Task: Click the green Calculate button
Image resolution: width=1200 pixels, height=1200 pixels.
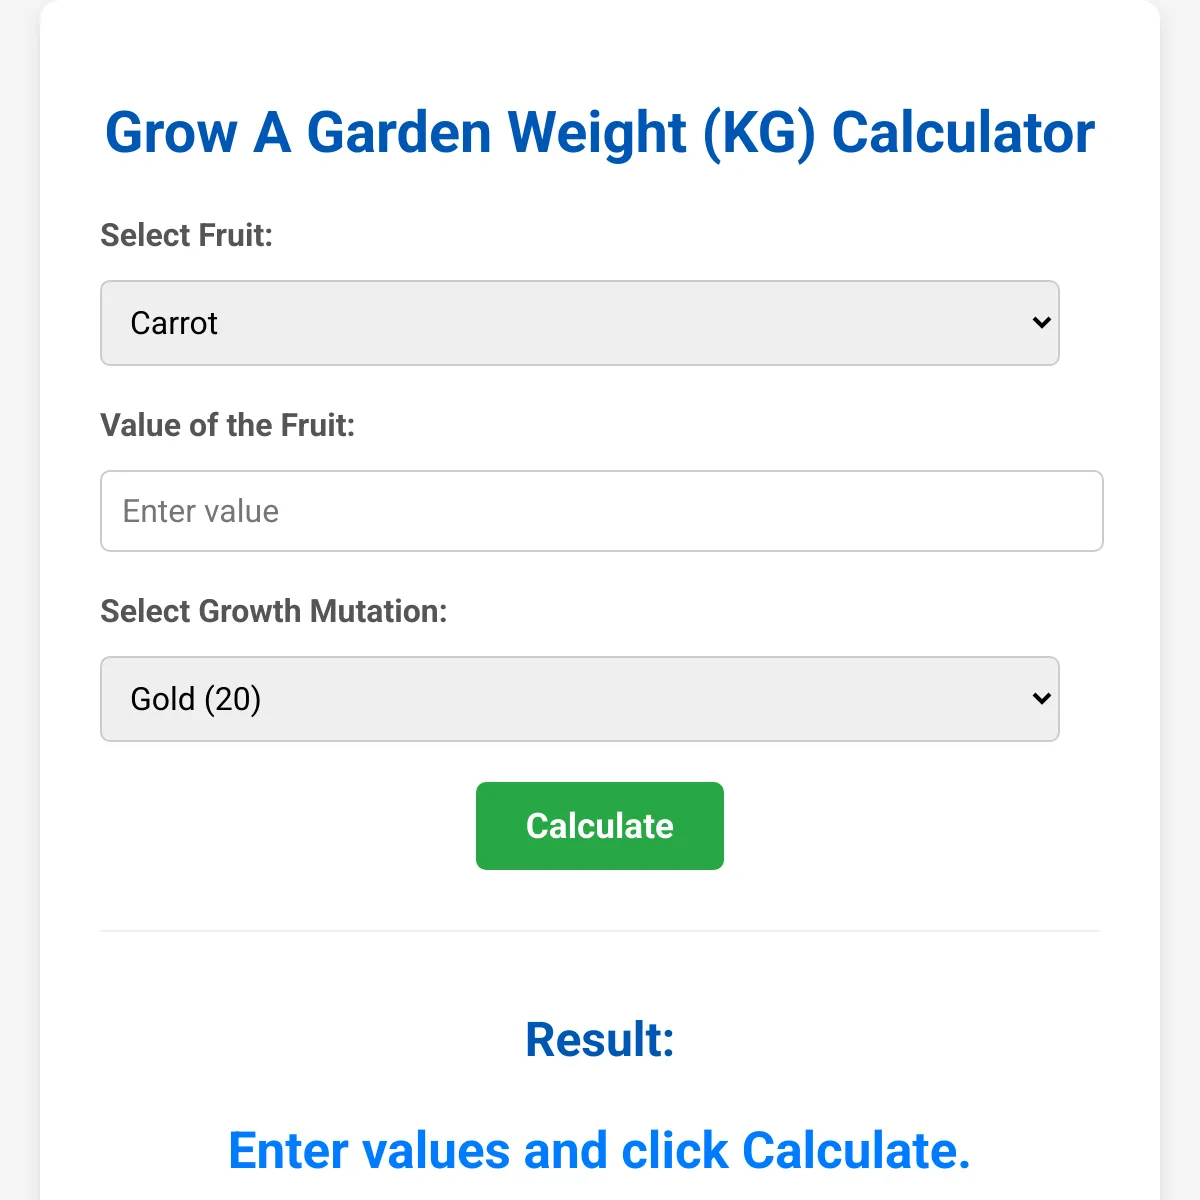Action: pyautogui.click(x=600, y=826)
